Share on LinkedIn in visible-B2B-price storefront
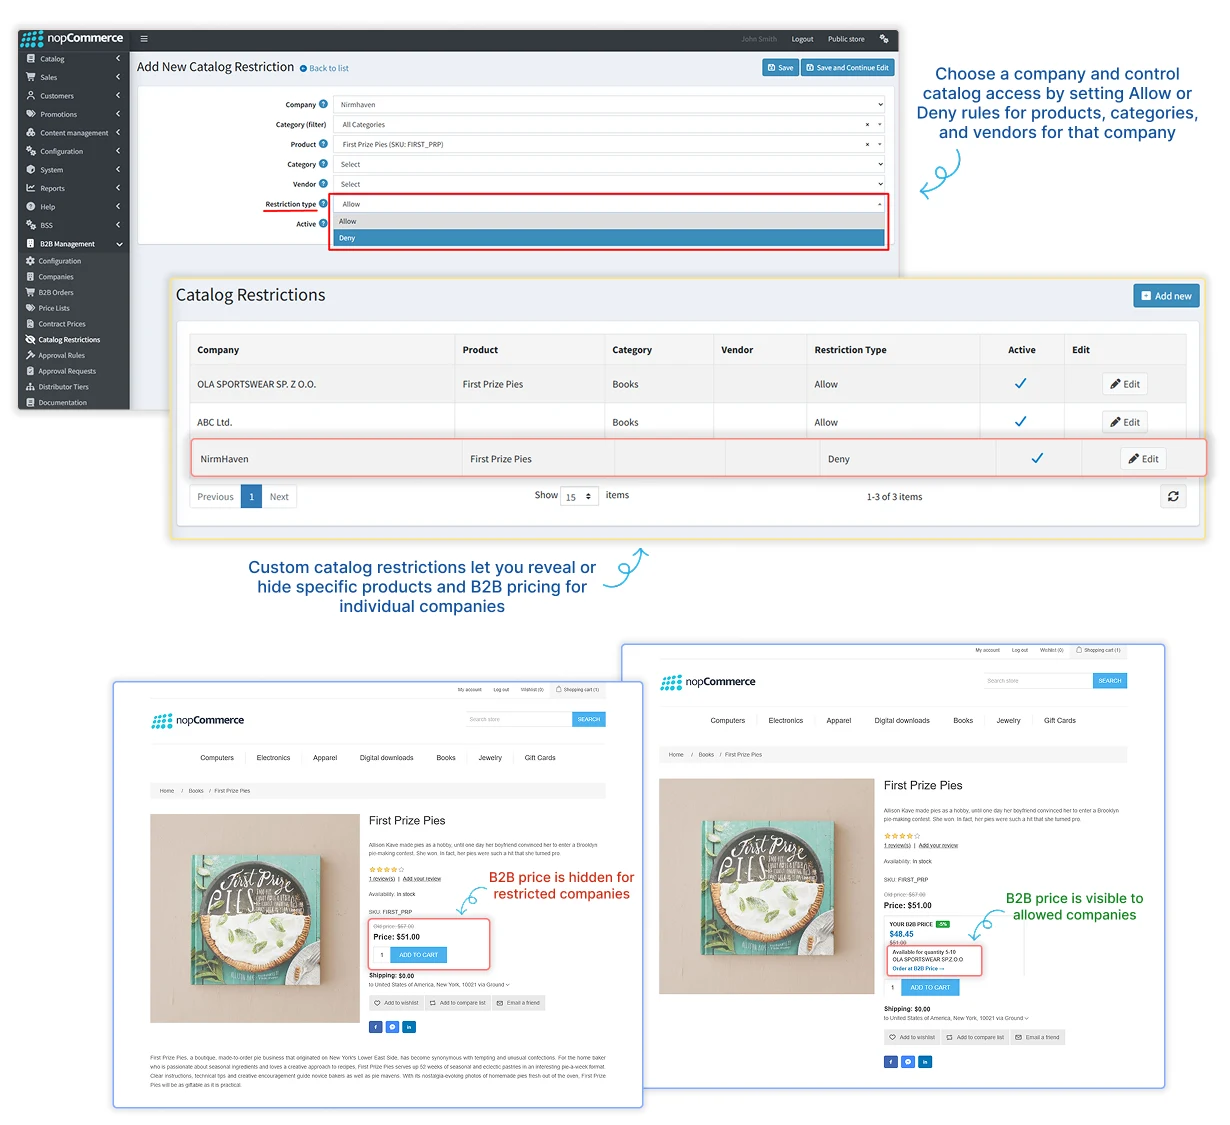This screenshot has height=1125, width=1230. pos(925,1062)
